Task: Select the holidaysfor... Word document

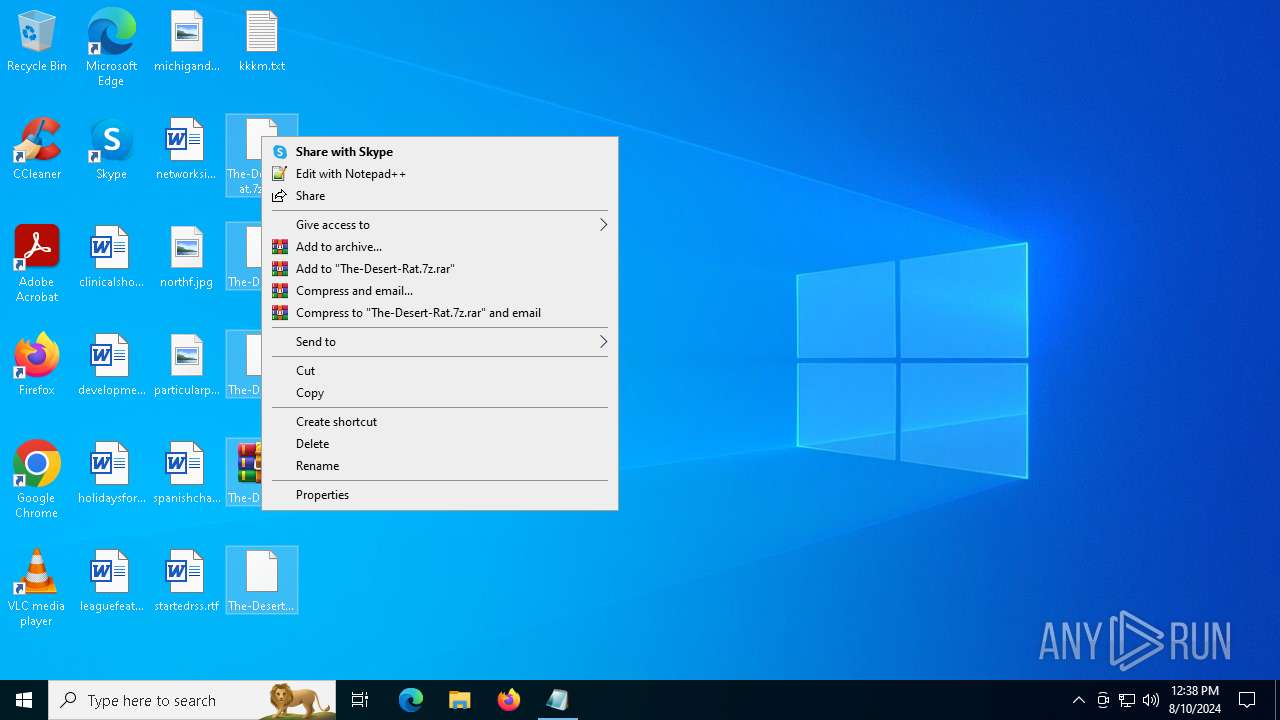Action: coord(111,474)
